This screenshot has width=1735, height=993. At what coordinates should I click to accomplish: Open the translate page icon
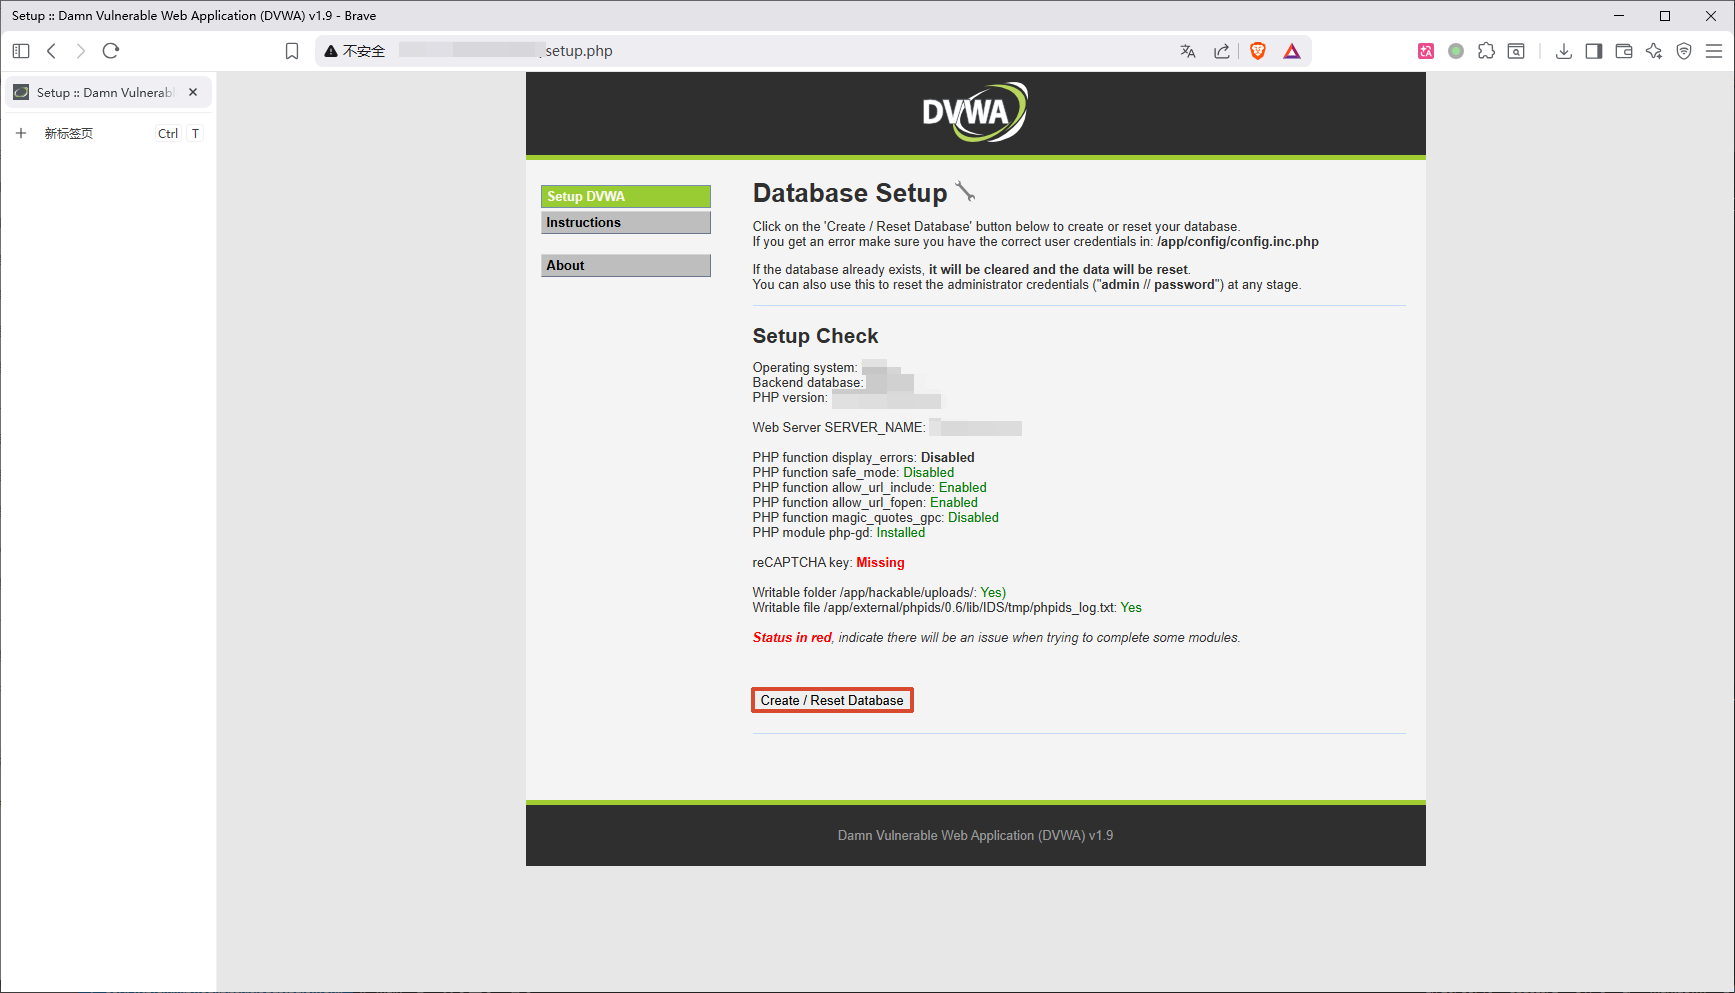tap(1188, 51)
